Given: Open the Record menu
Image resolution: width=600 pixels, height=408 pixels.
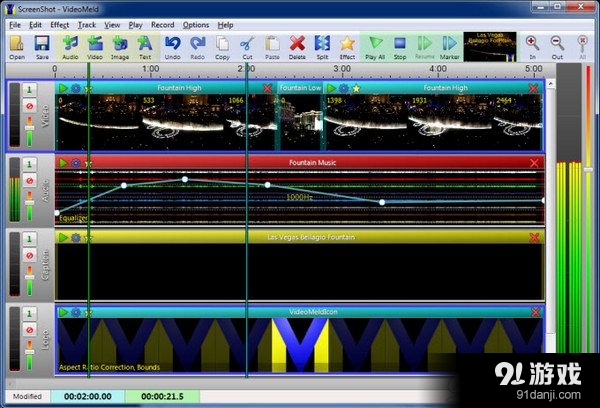Looking at the screenshot, I should click(x=163, y=25).
